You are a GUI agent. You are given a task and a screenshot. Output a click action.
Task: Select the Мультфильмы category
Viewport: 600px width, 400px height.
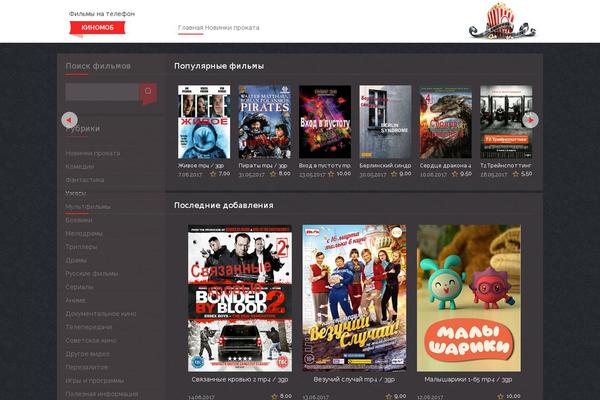[x=88, y=207]
